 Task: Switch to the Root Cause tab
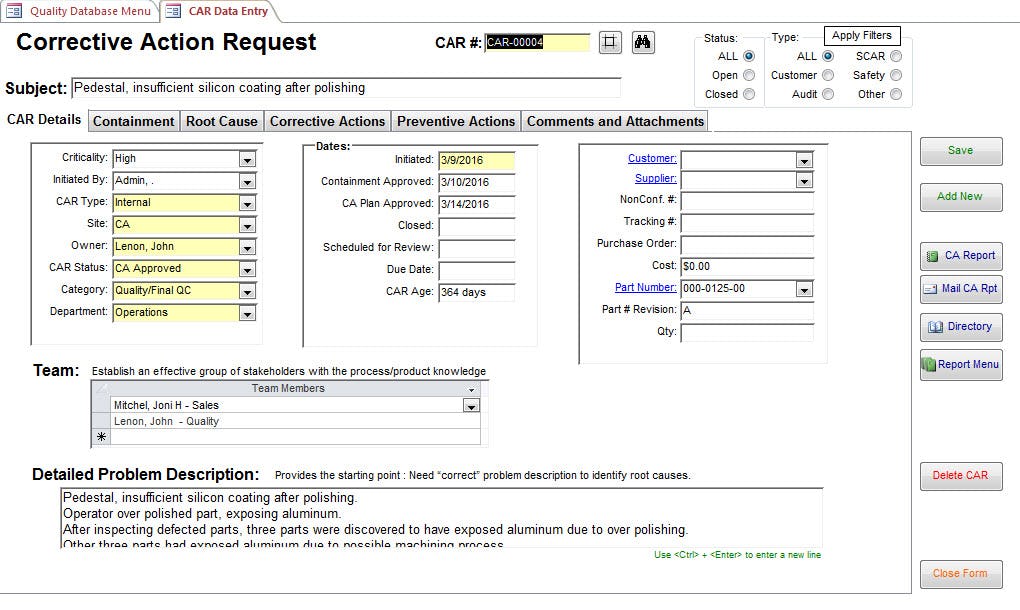pos(219,121)
